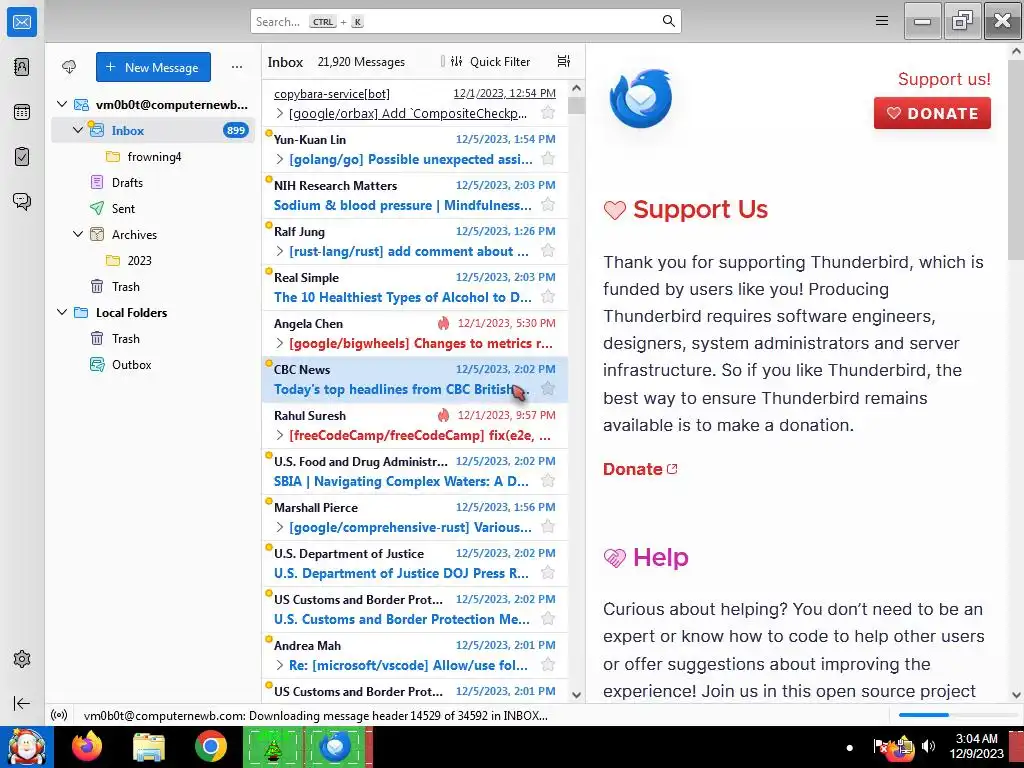Click the red DONATE button
The width and height of the screenshot is (1024, 768).
coord(932,113)
